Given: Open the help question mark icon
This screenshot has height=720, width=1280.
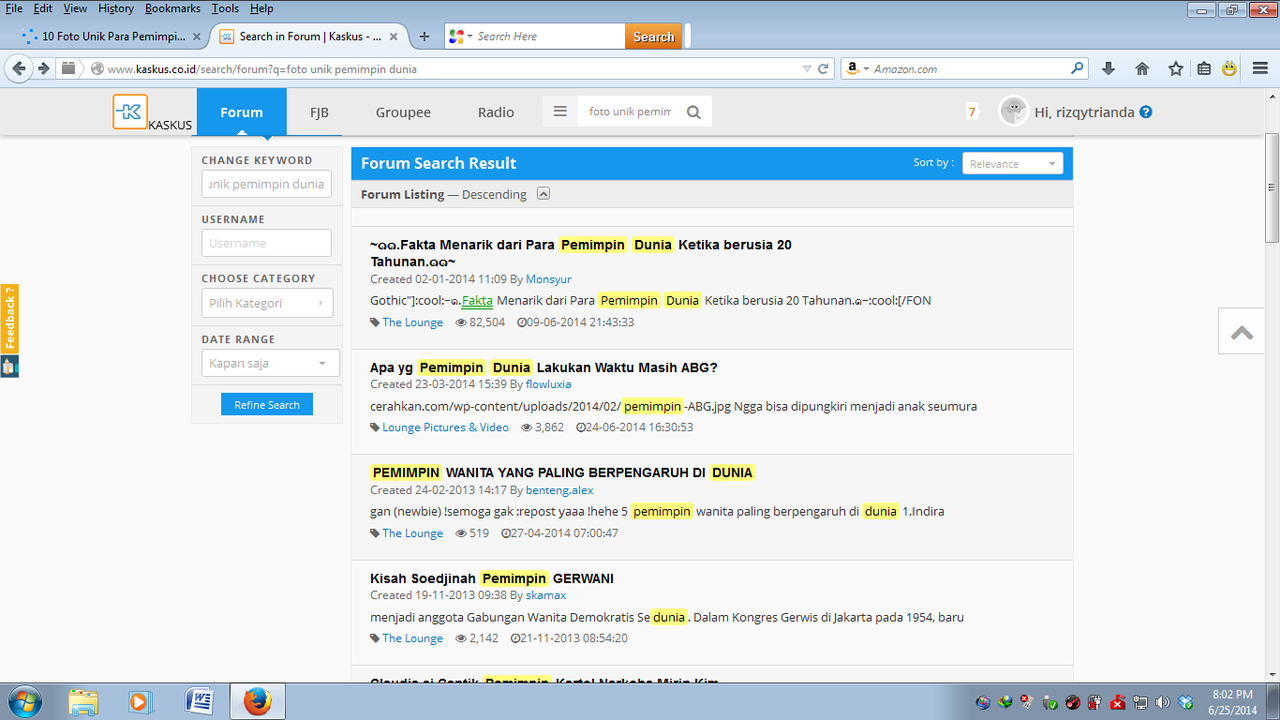Looking at the screenshot, I should click(1146, 112).
